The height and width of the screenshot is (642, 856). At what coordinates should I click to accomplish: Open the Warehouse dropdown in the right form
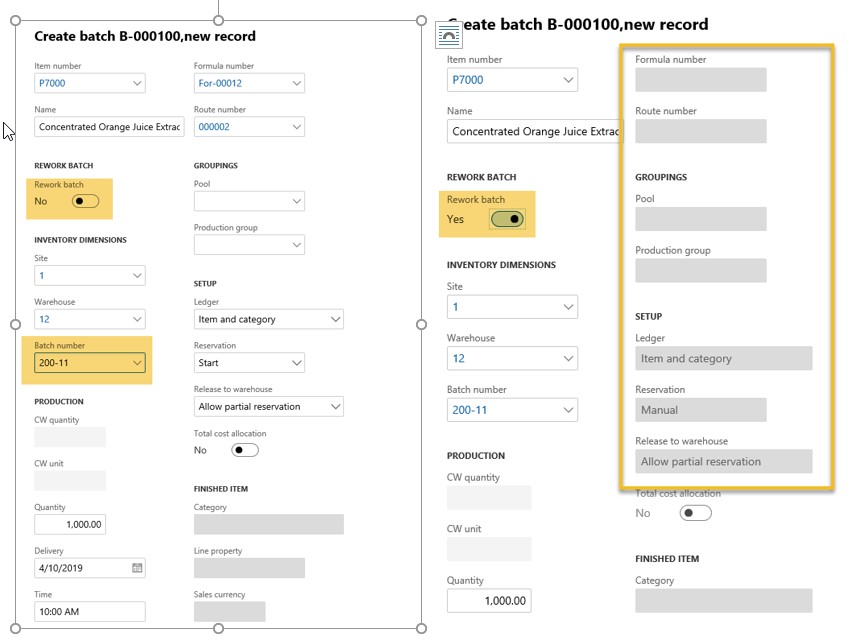567,358
